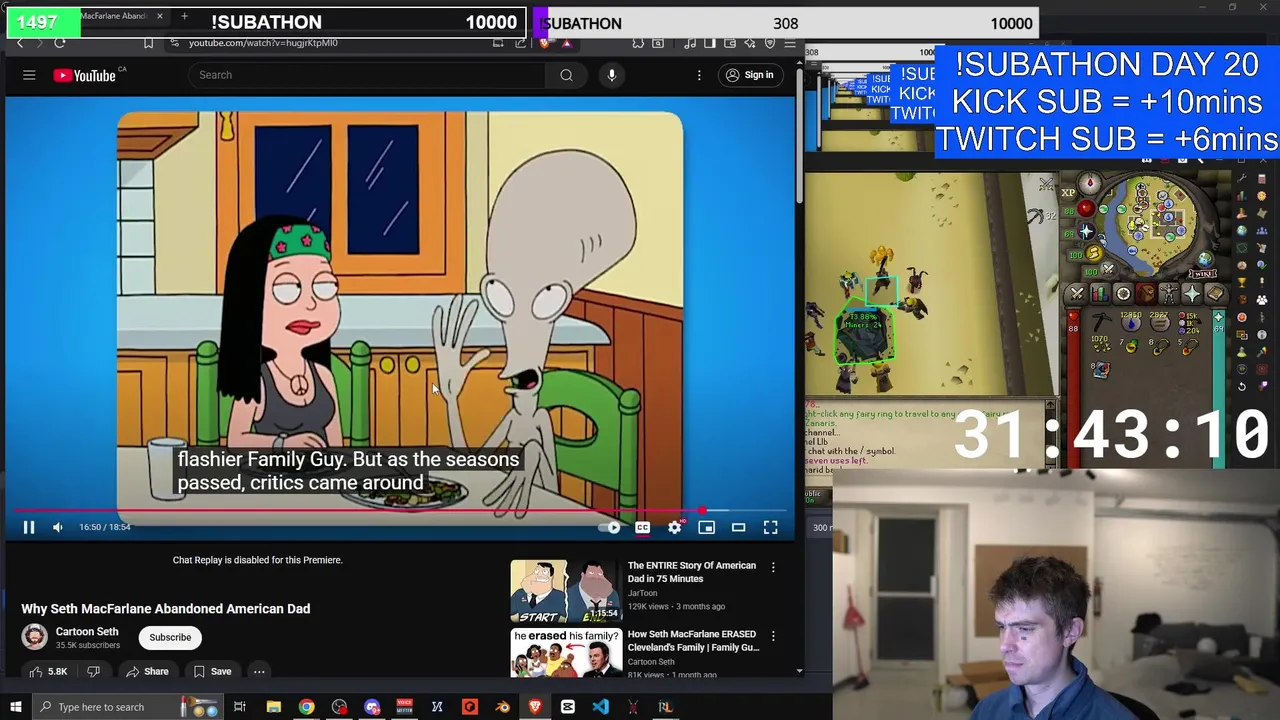Open the world map globe orb
The image size is (1280, 720).
(x=1204, y=257)
